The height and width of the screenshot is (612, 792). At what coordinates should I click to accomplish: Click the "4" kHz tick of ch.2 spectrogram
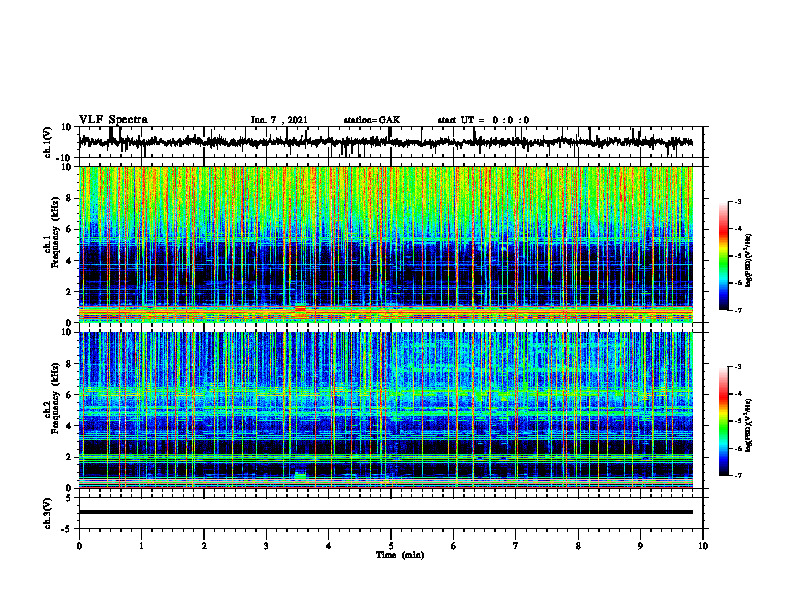click(69, 426)
